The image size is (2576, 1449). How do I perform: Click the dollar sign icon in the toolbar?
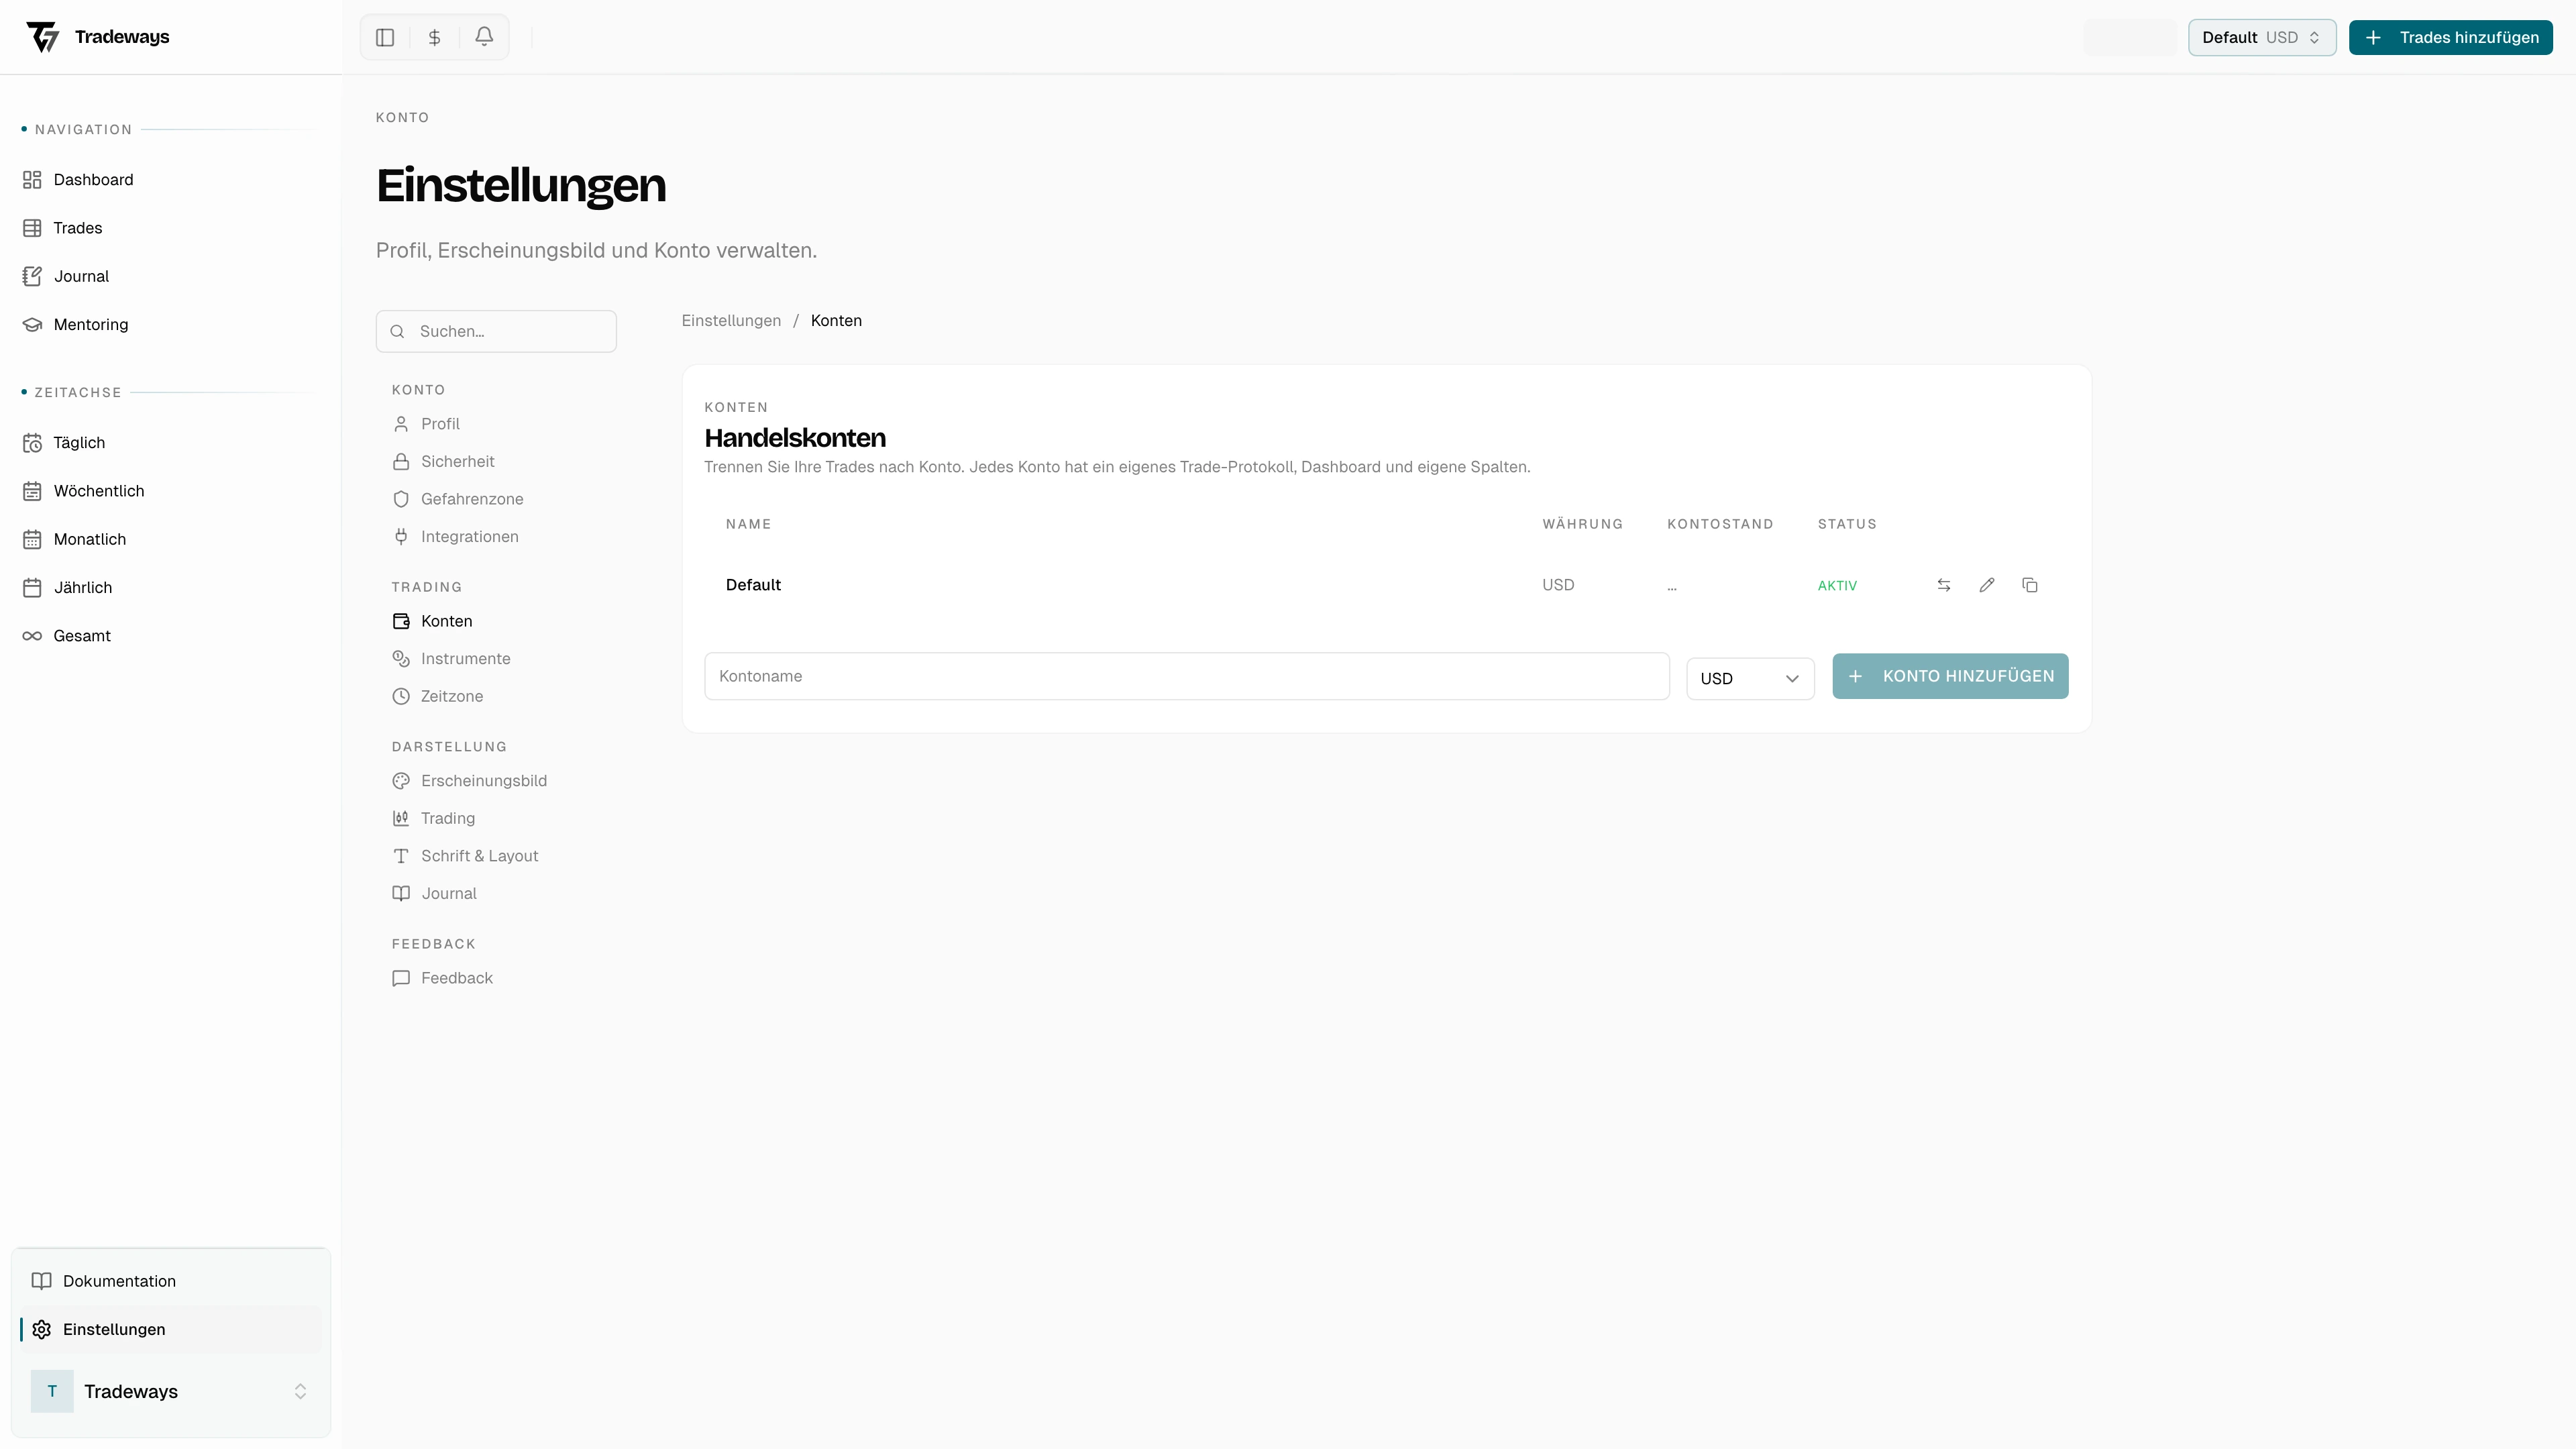click(434, 37)
